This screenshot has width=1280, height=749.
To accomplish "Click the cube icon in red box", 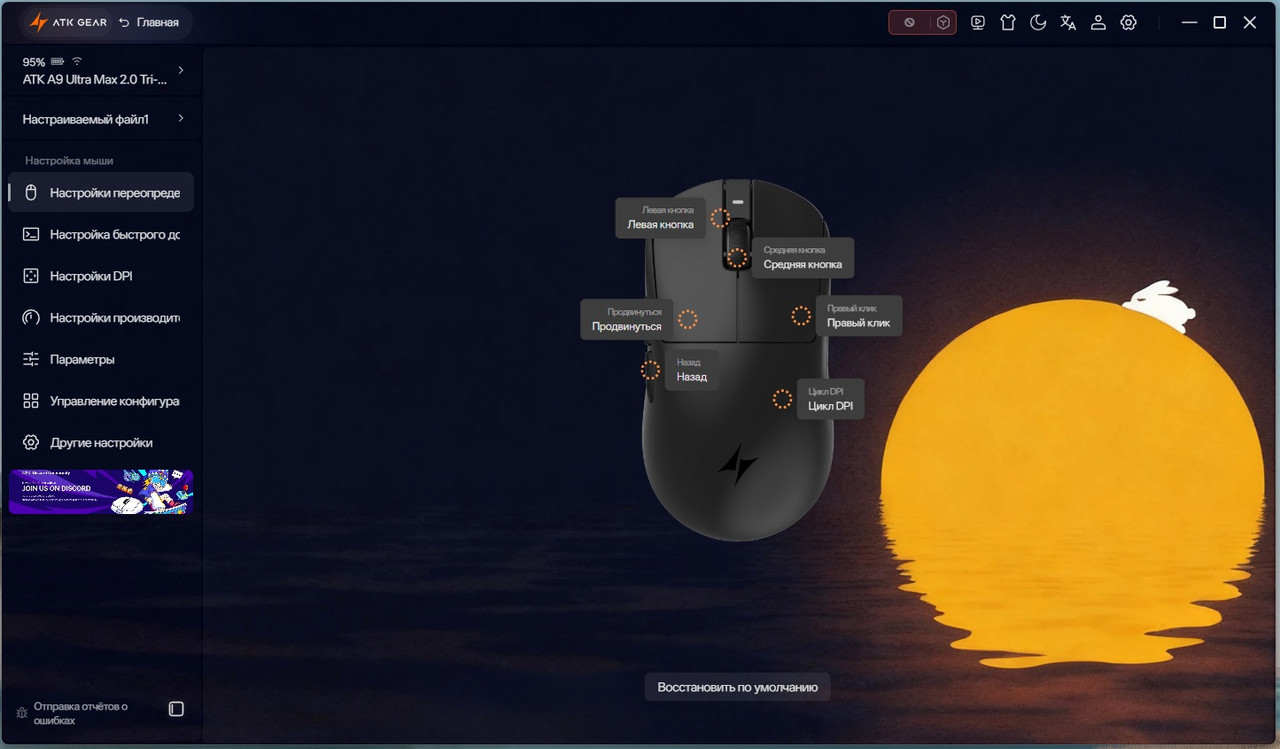I will coord(943,22).
